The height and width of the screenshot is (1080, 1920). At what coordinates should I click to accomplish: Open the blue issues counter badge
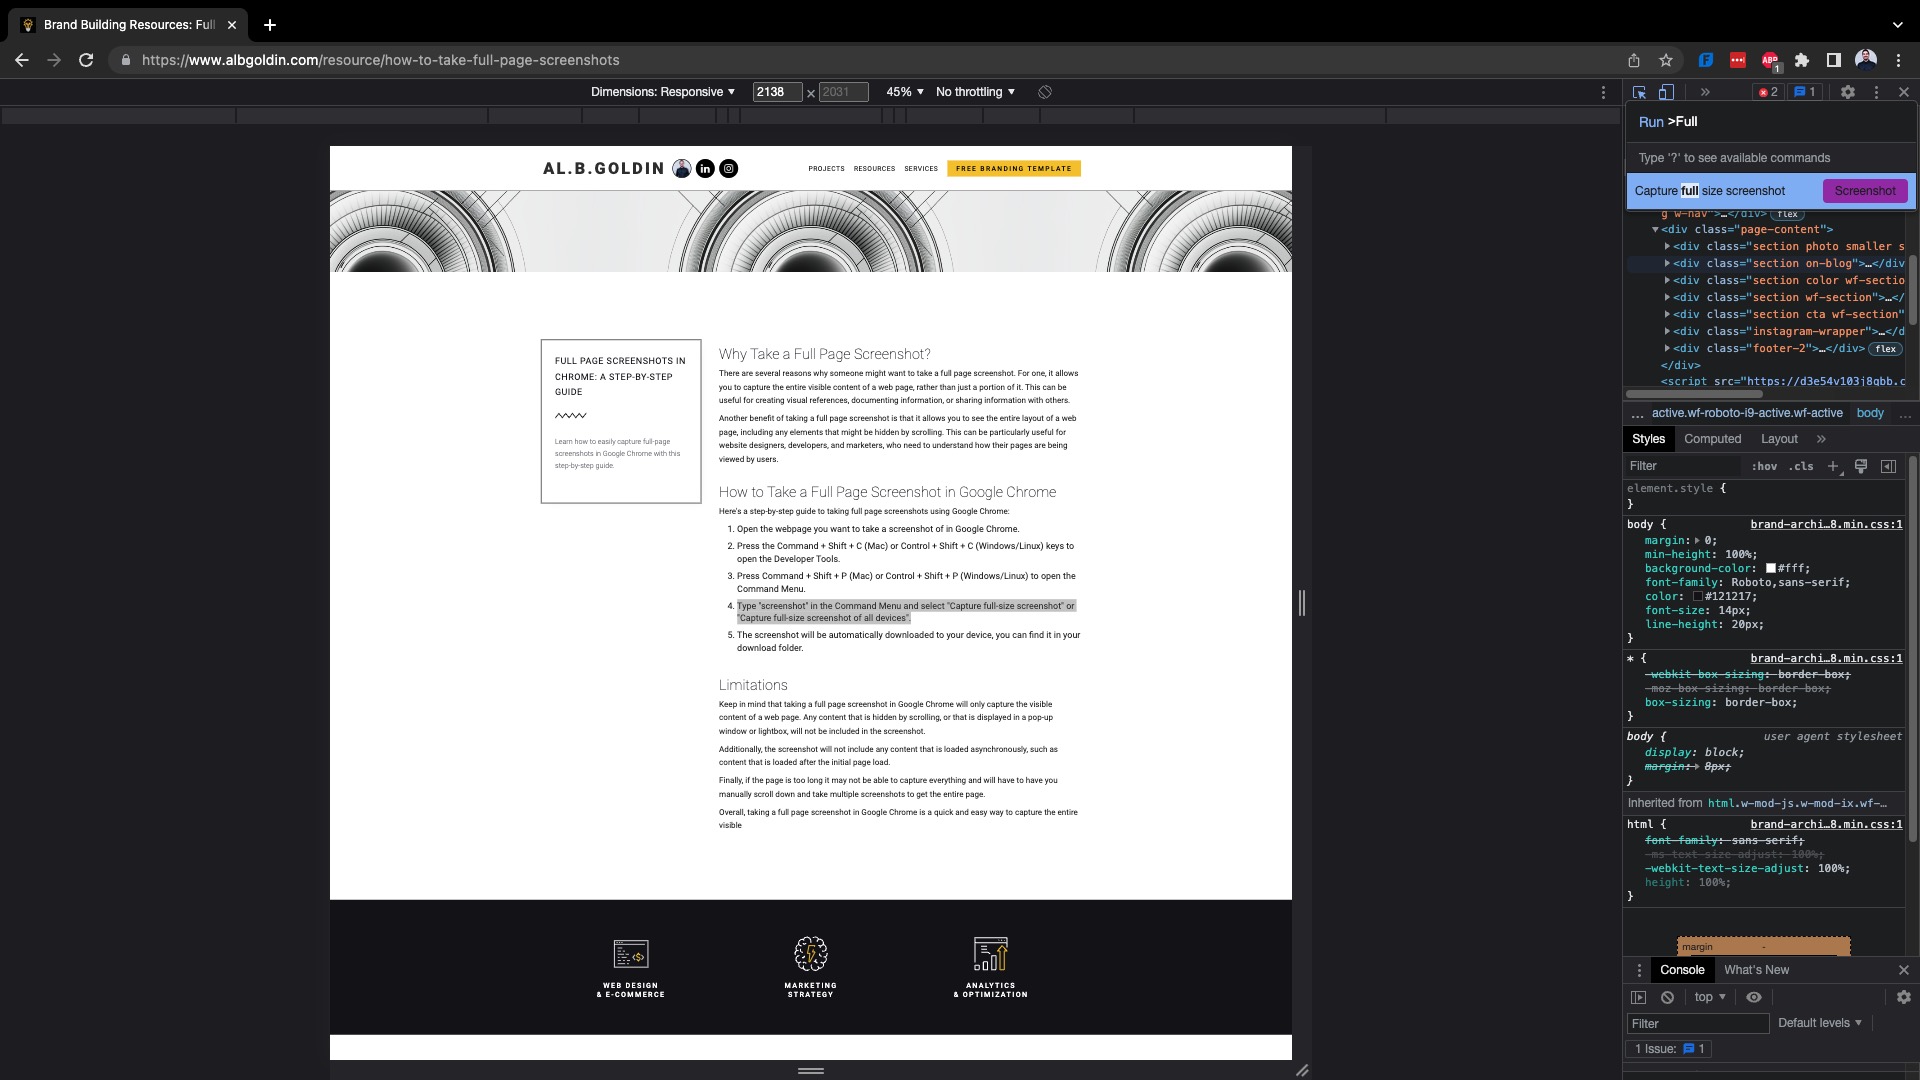click(x=1805, y=92)
